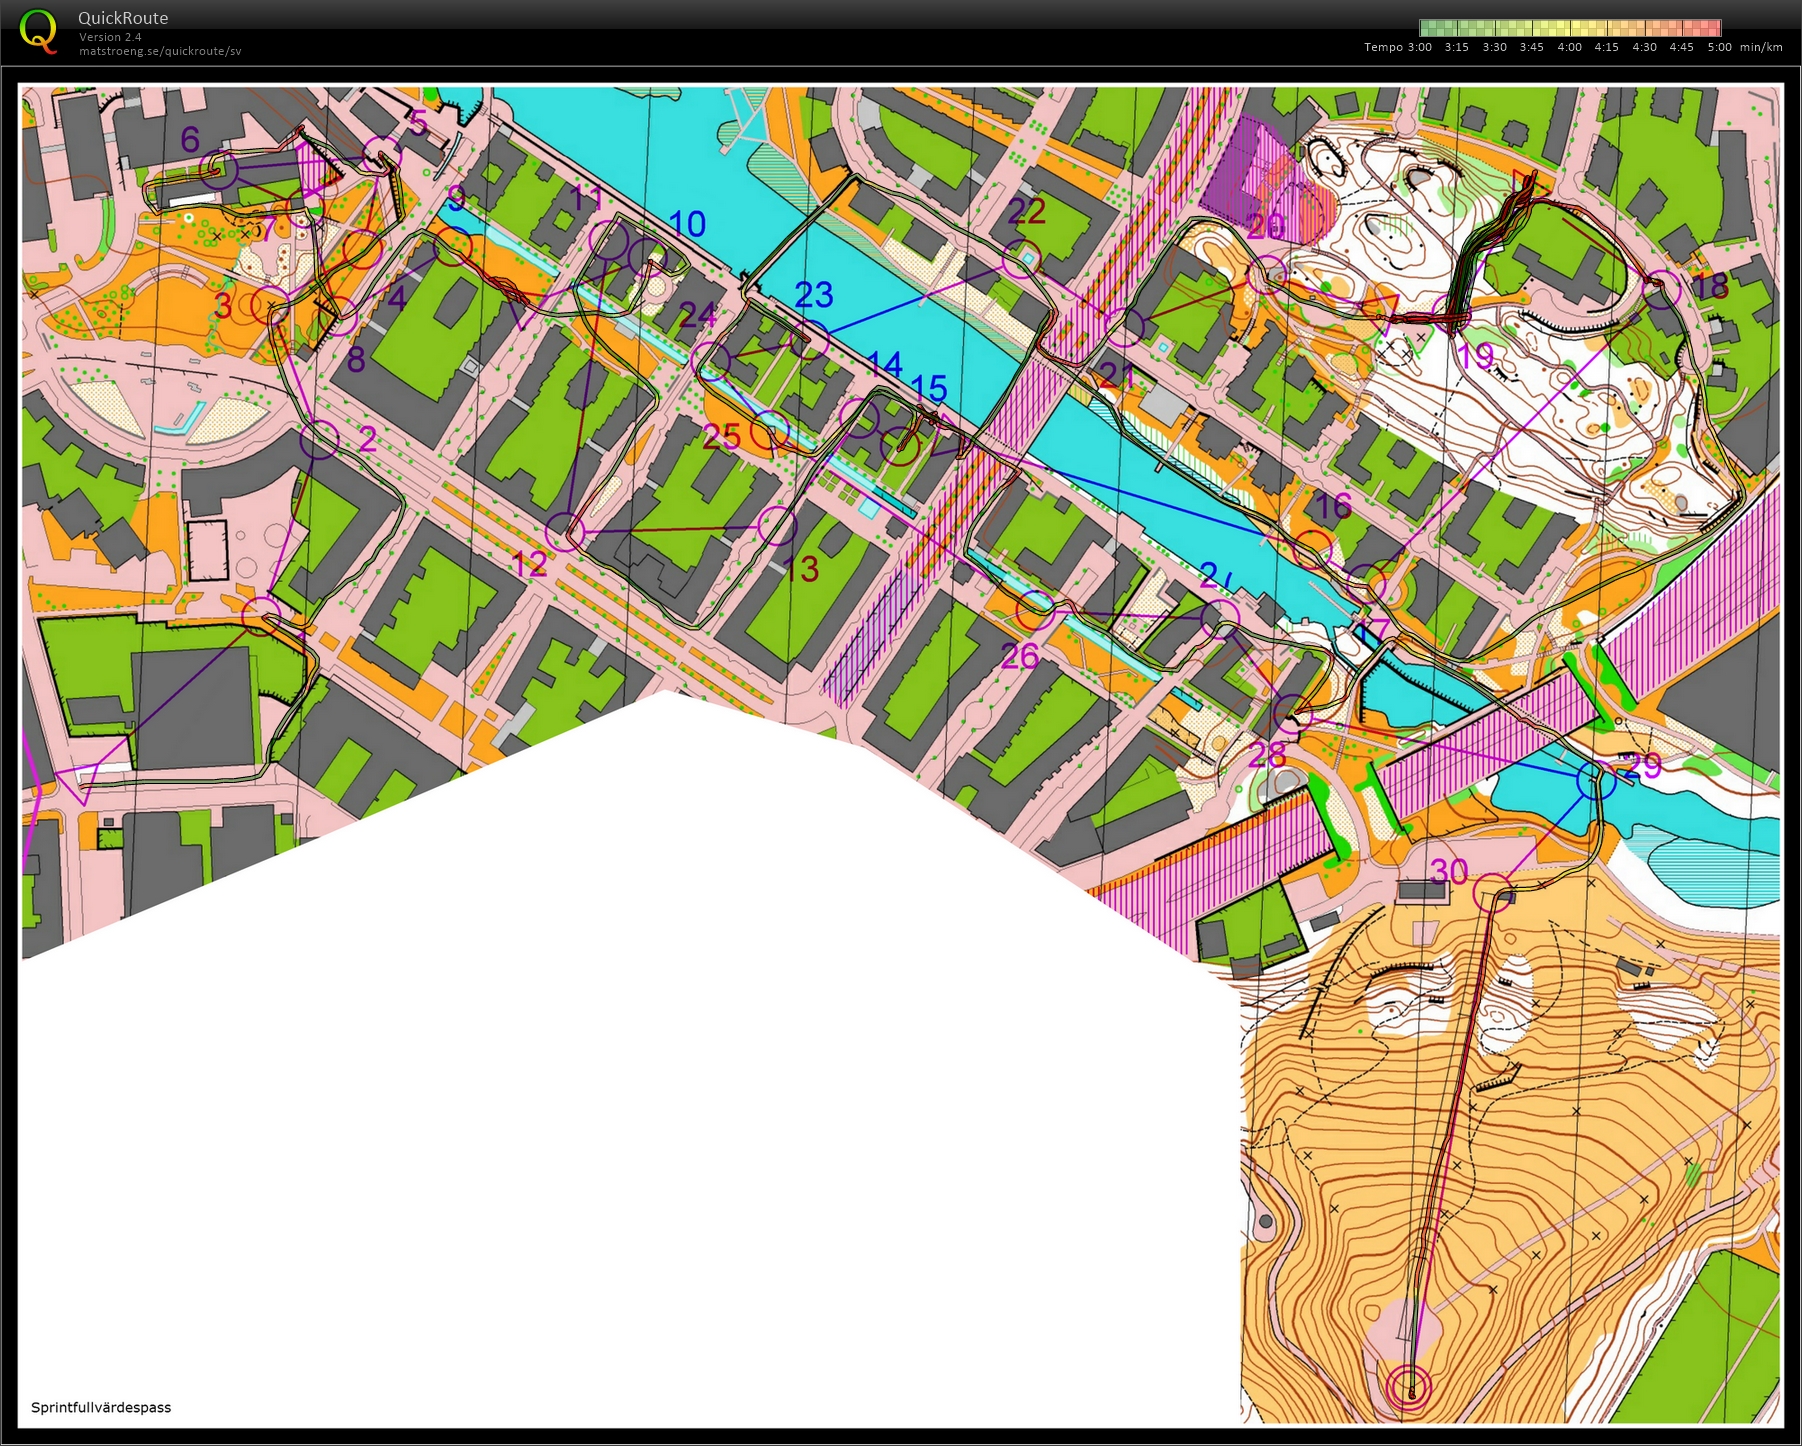Click the control number 26 label

tap(1020, 656)
